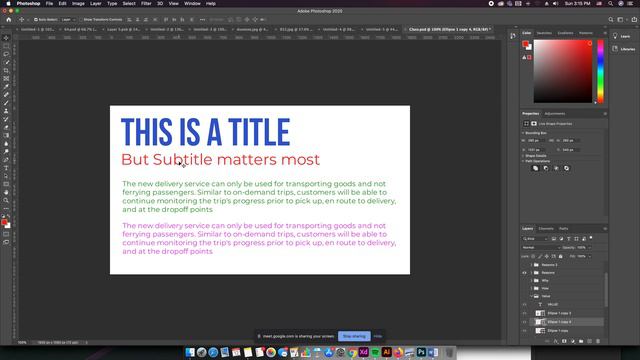The width and height of the screenshot is (640, 360).
Task: Select the Rectangular Marquee tool
Action: click(x=6, y=46)
